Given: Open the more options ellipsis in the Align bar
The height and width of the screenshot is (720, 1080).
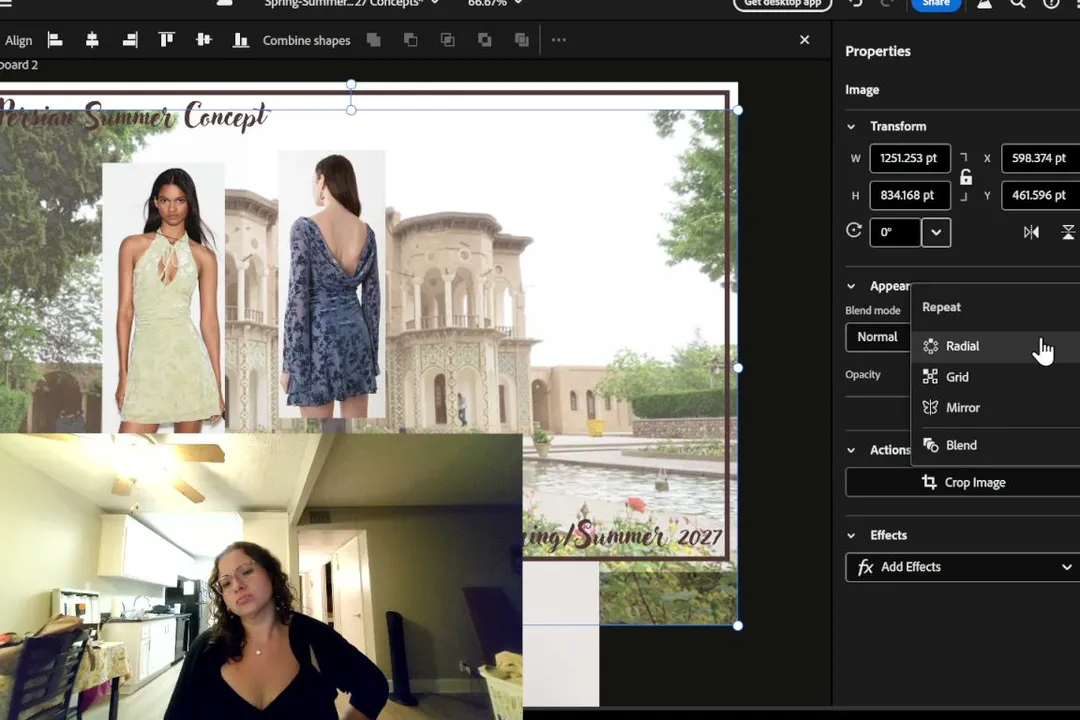Looking at the screenshot, I should tap(559, 40).
